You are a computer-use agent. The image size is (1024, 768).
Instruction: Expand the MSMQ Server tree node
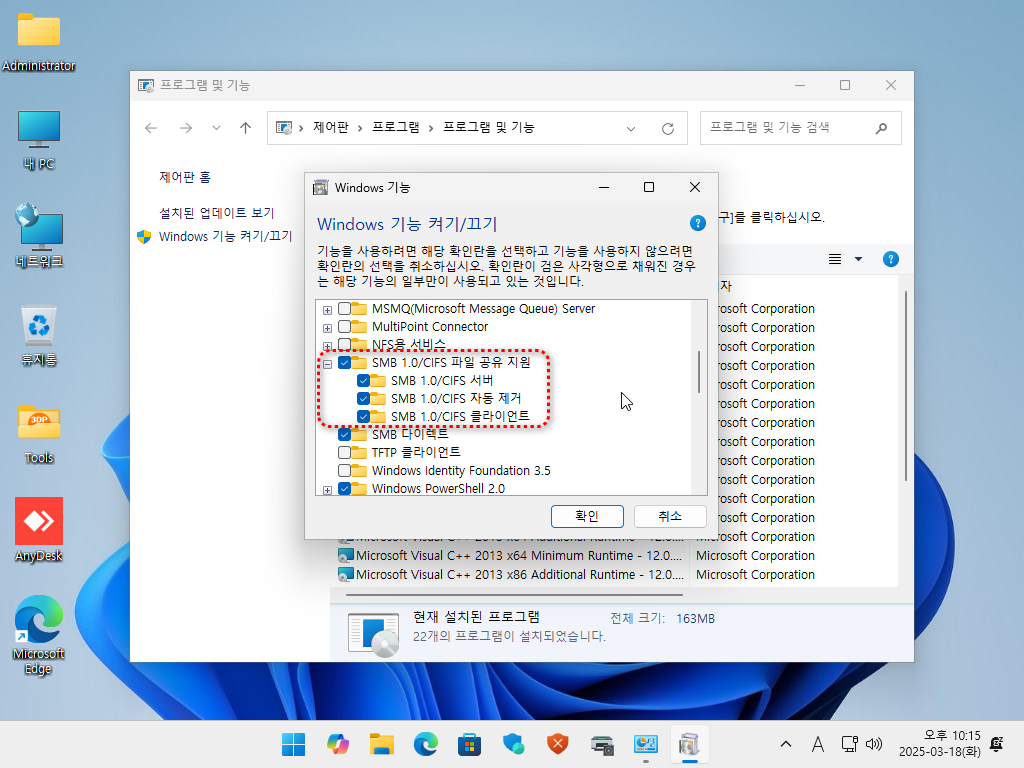click(328, 310)
